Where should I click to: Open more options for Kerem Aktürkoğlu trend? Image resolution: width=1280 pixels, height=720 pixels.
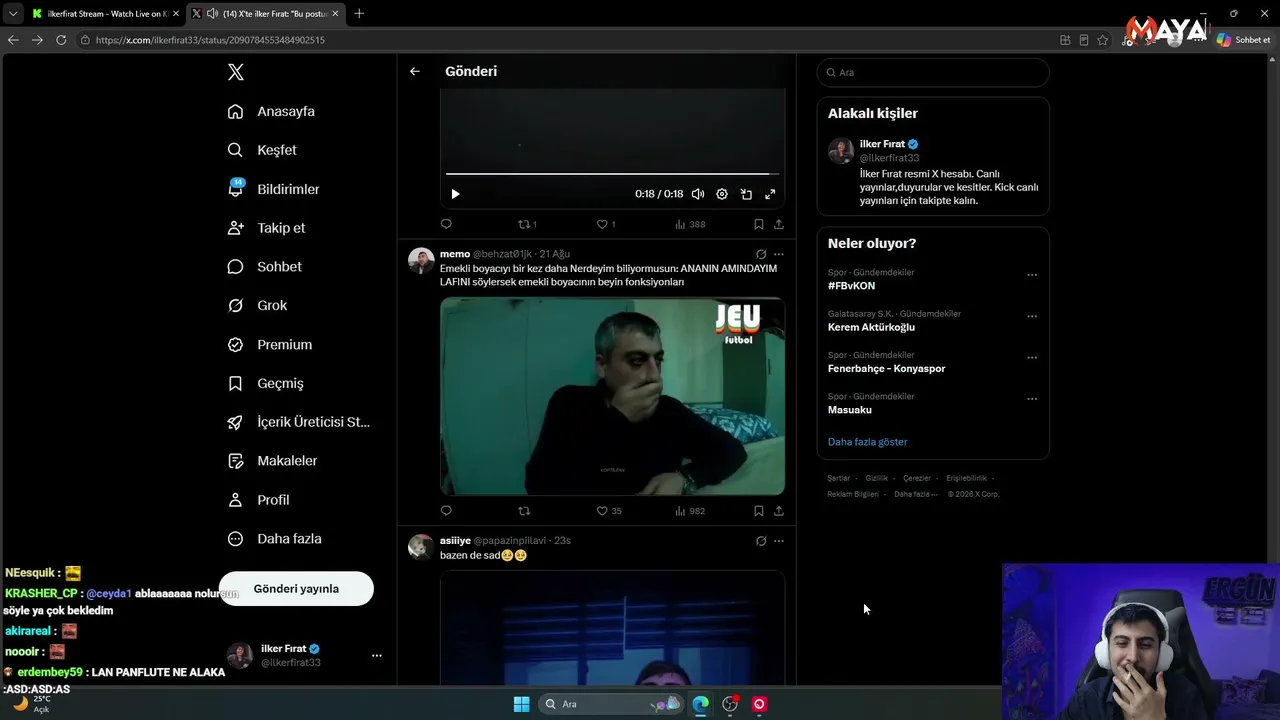pos(1032,316)
